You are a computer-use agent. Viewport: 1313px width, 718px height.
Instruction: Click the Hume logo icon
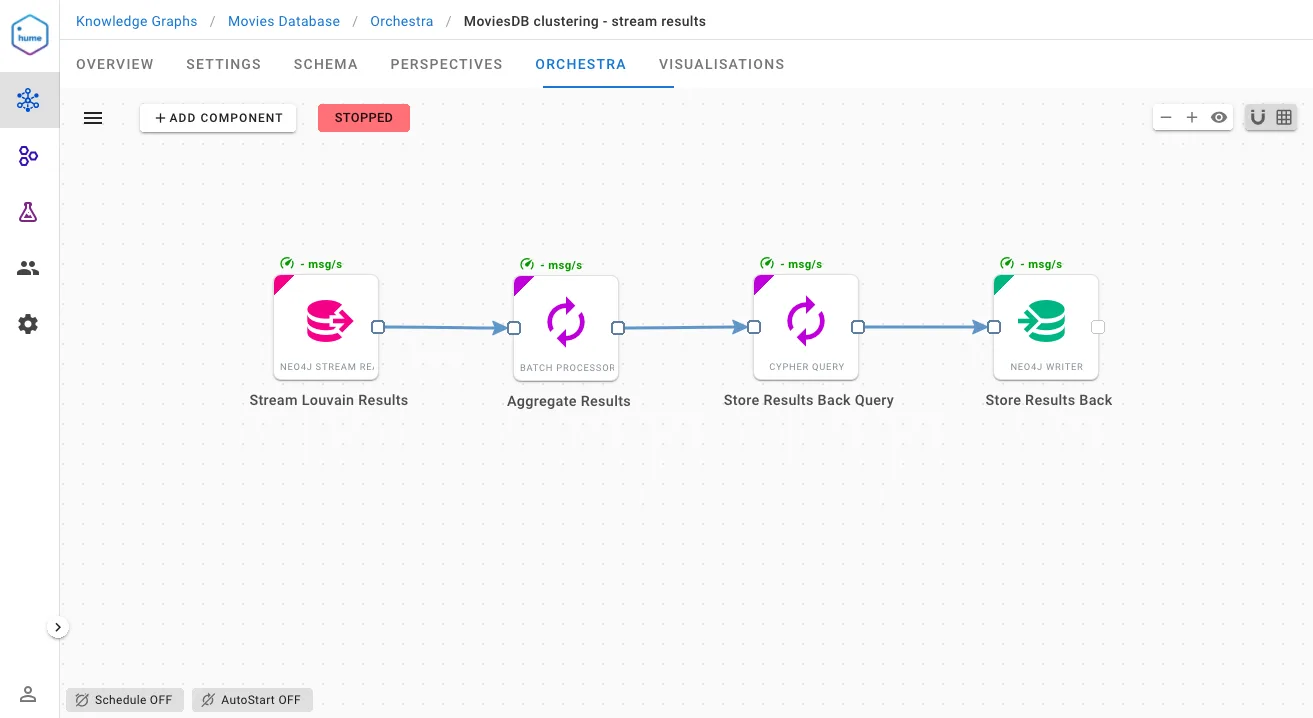[x=30, y=35]
